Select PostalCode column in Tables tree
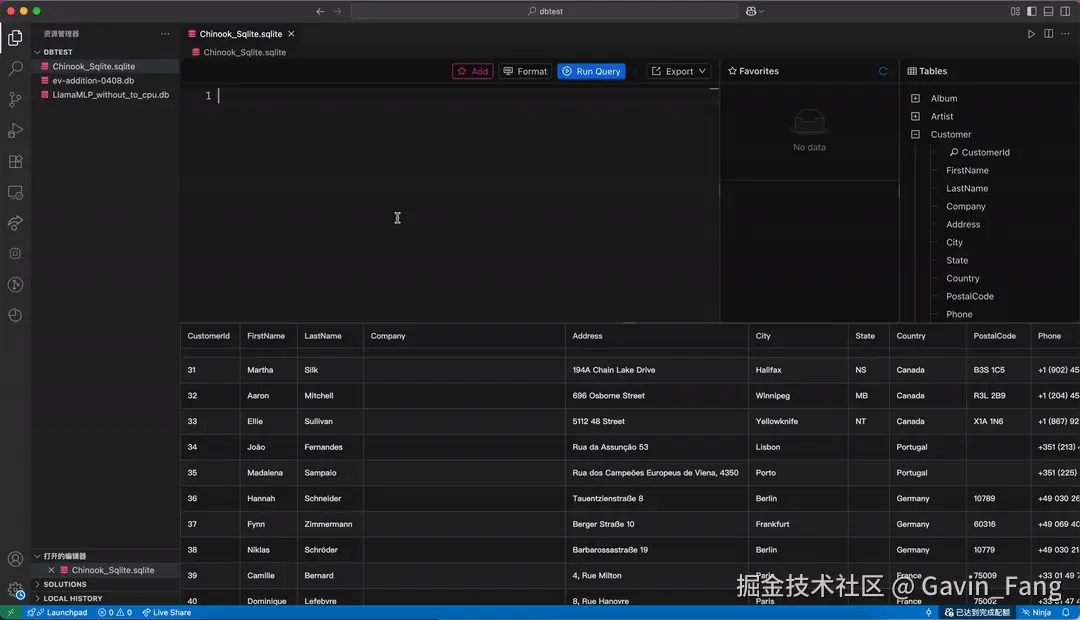Screen dimensions: 1080x620 [x=970, y=296]
